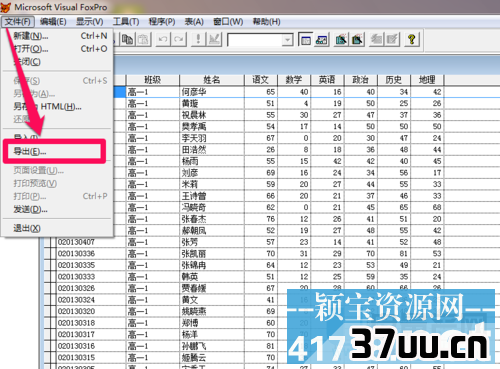Click the AutoForm toolbar icon
Viewport: 500px width, 369px height.
click(x=377, y=39)
